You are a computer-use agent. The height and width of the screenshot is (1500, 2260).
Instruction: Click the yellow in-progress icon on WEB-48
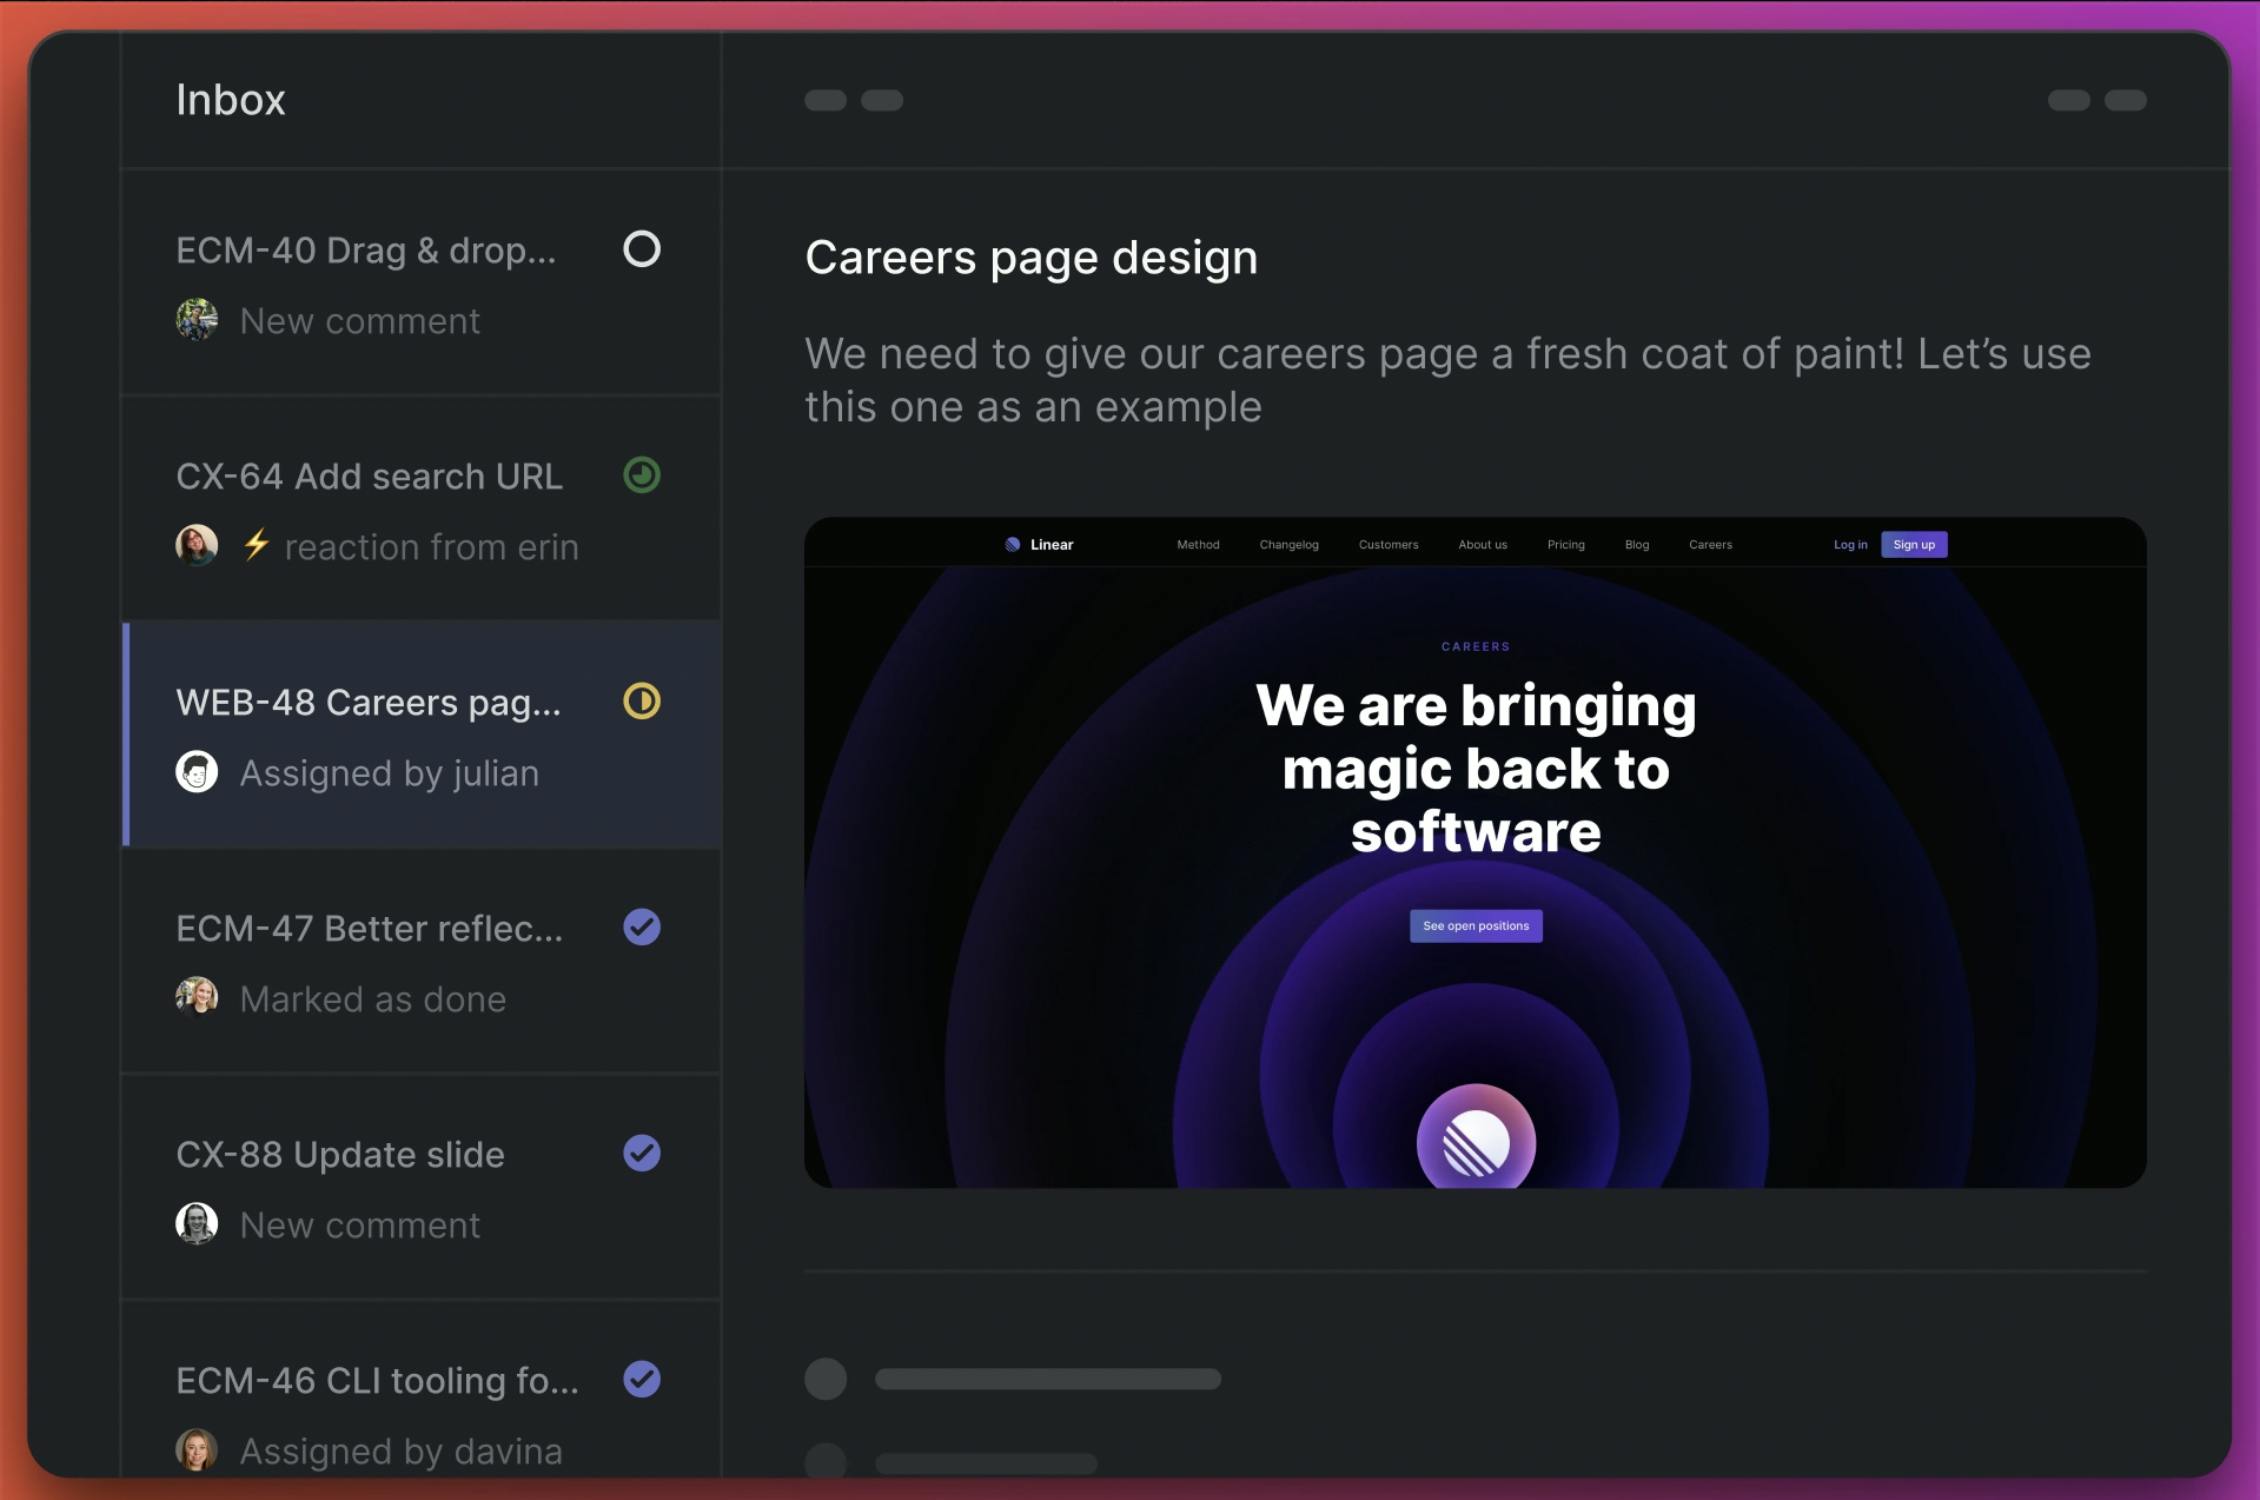click(x=641, y=701)
